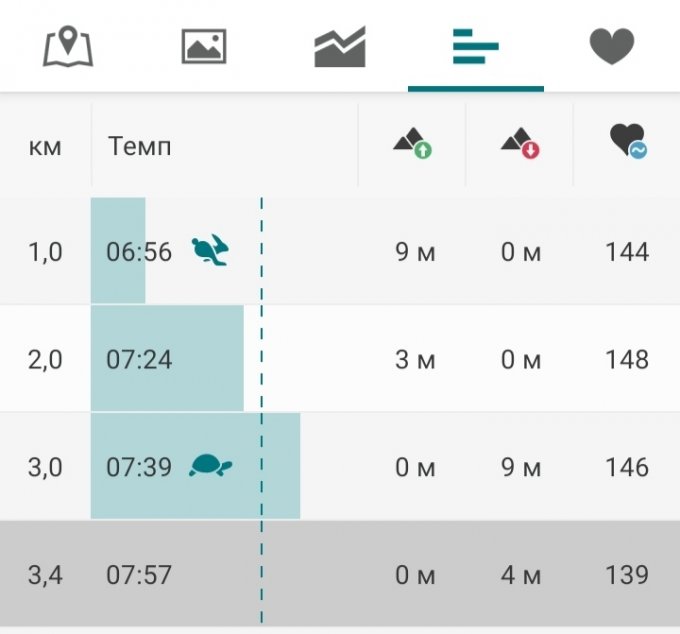Open the map tab icon

68,47
